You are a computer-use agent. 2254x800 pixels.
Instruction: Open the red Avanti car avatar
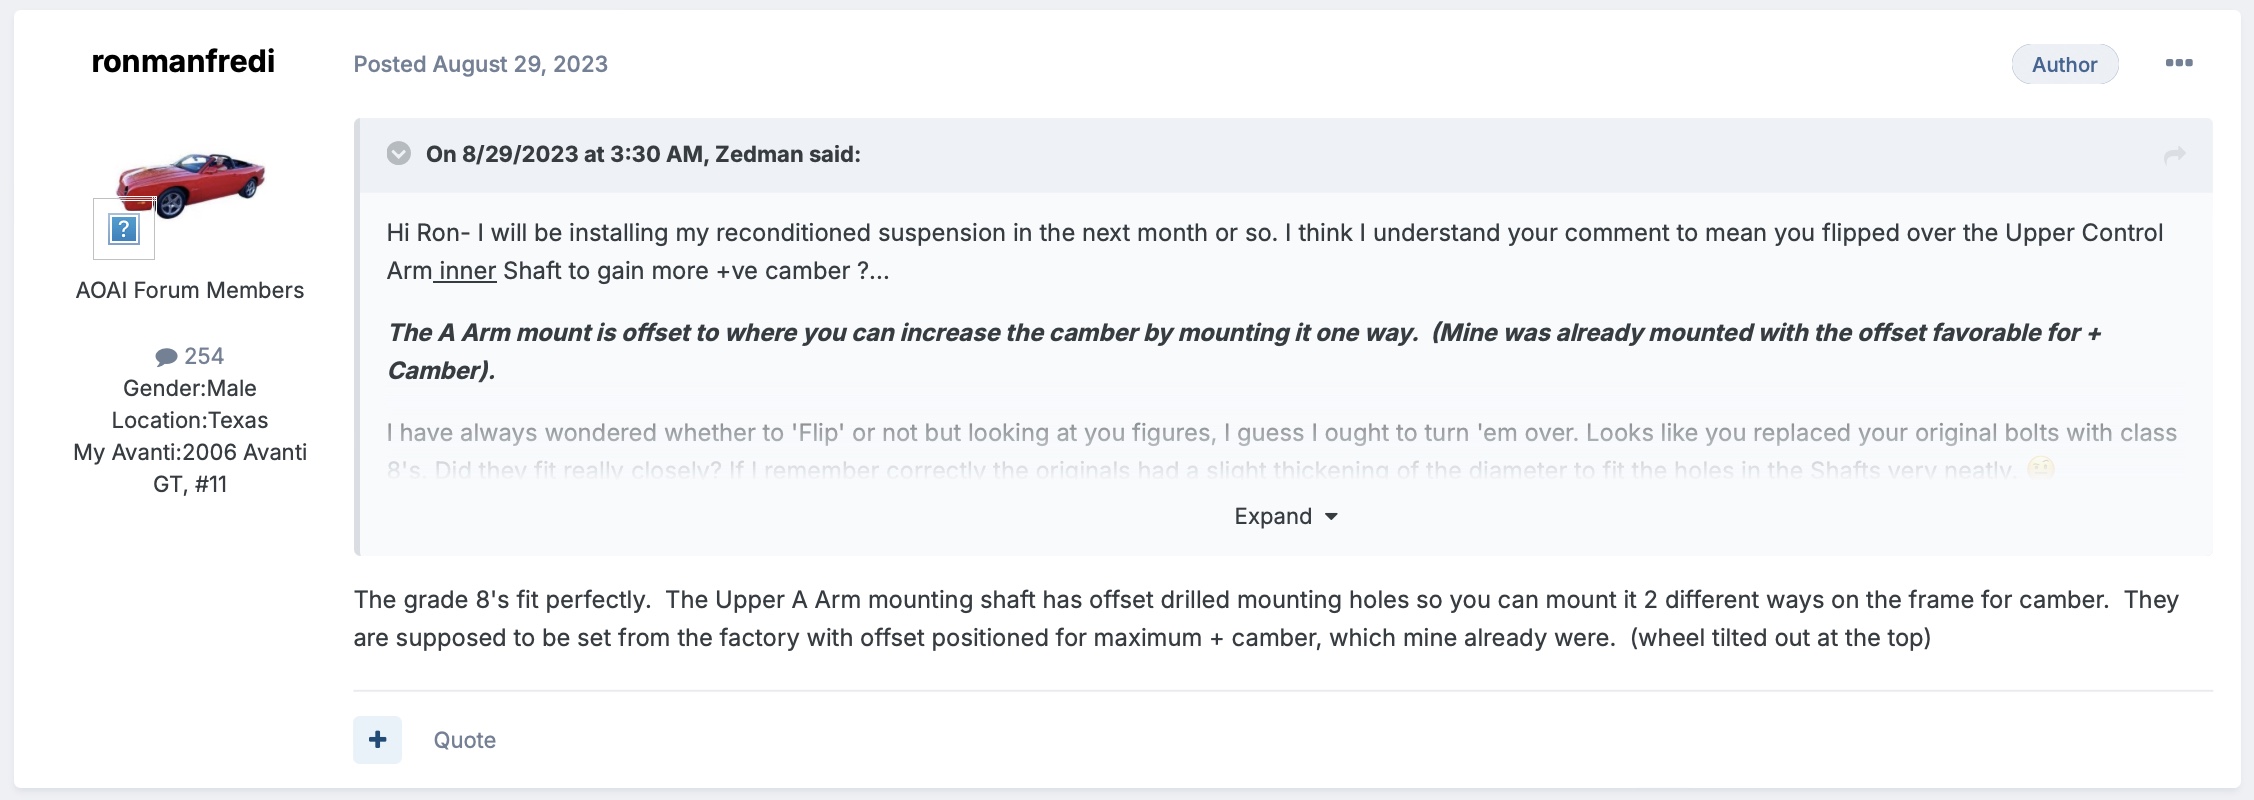pyautogui.click(x=191, y=184)
